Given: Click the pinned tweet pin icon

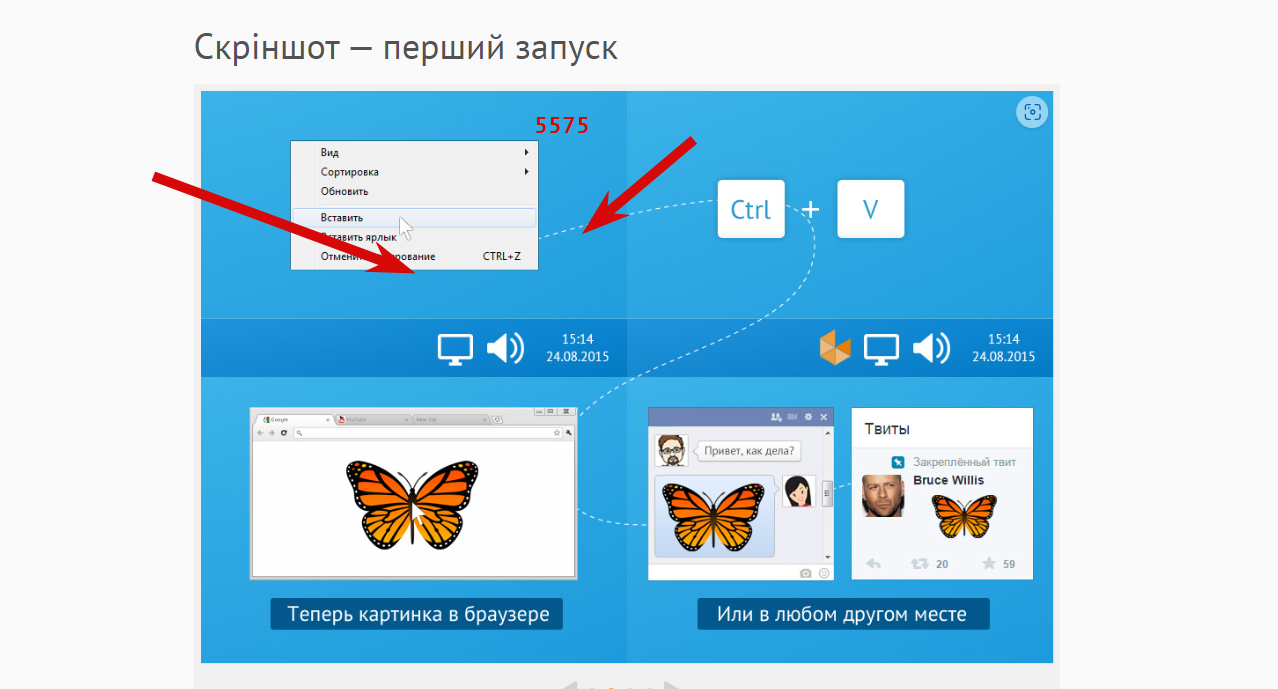Looking at the screenshot, I should [x=898, y=462].
